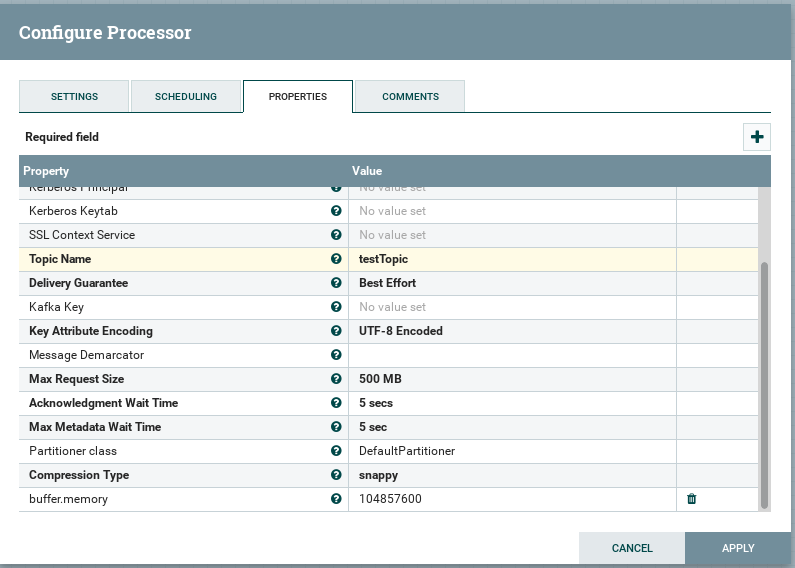This screenshot has height=568, width=795.
Task: Select the Max Metadata Wait Time label
Action: [95, 427]
